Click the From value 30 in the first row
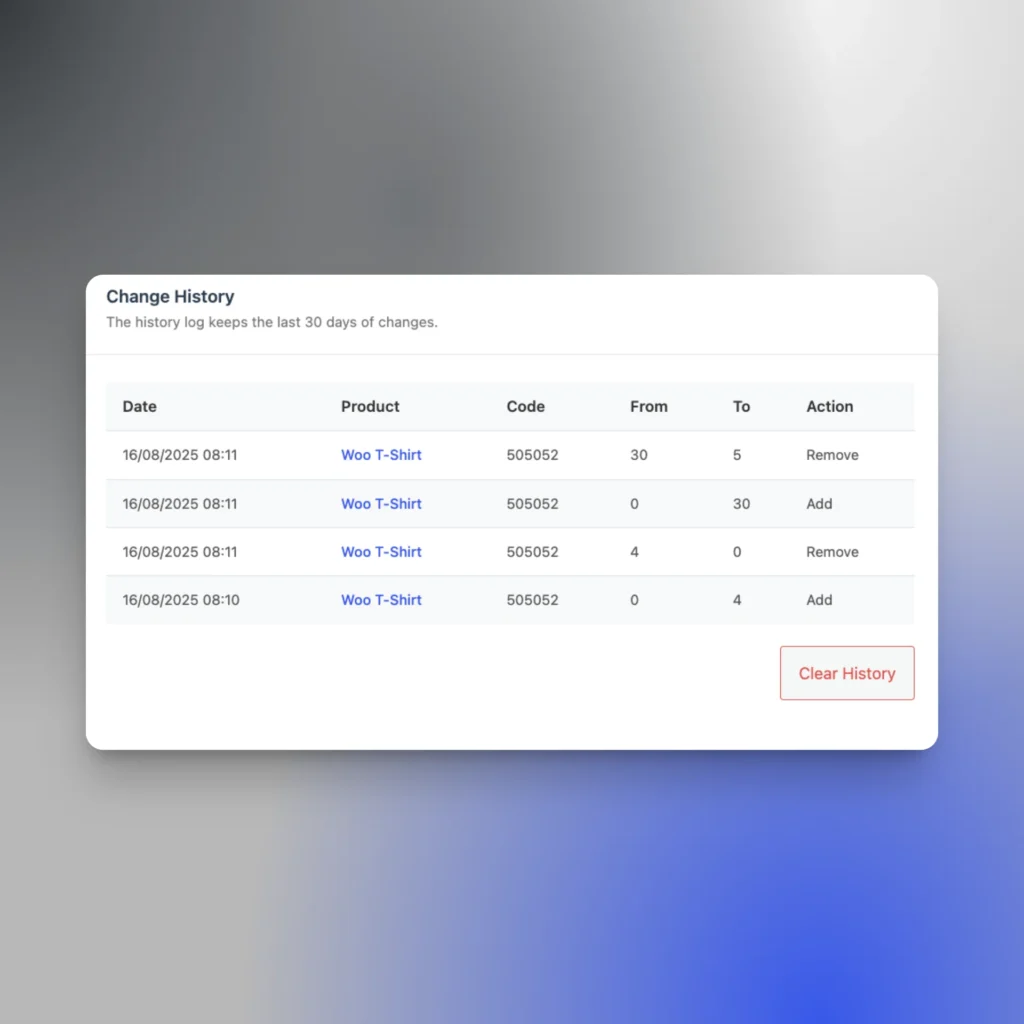Image resolution: width=1024 pixels, height=1024 pixels. coord(638,455)
